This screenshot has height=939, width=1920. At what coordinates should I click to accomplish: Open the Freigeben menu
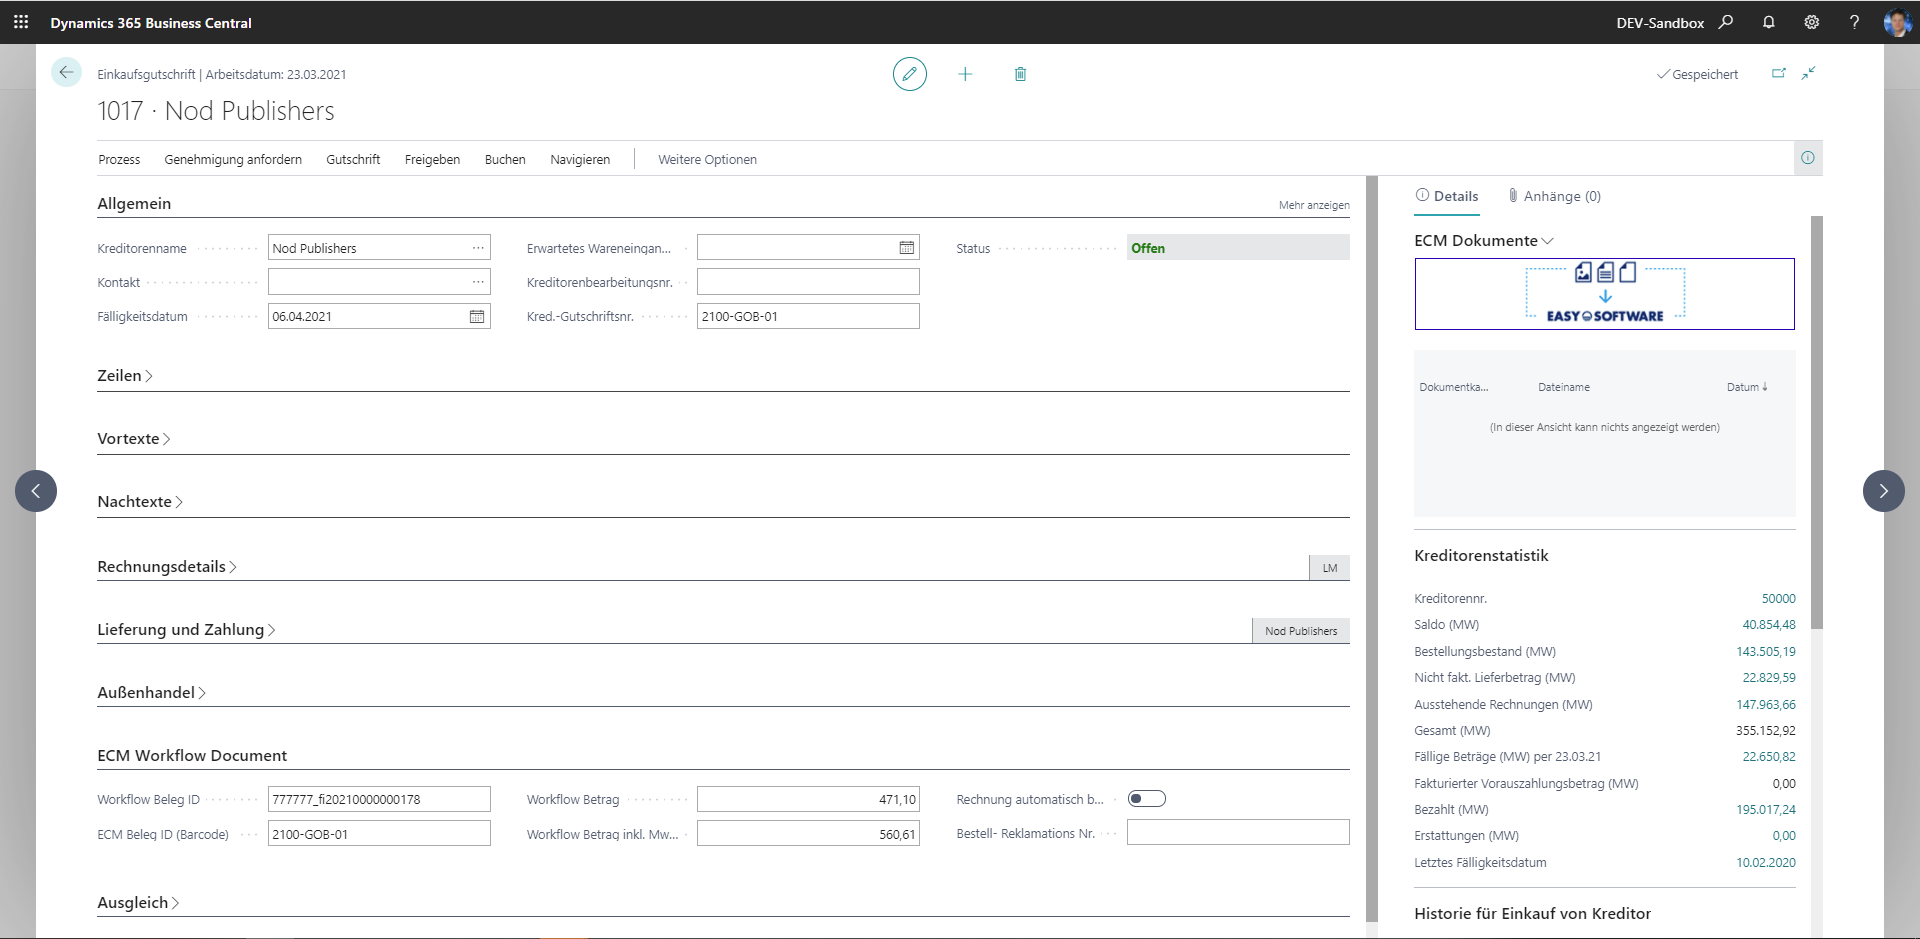coord(432,160)
